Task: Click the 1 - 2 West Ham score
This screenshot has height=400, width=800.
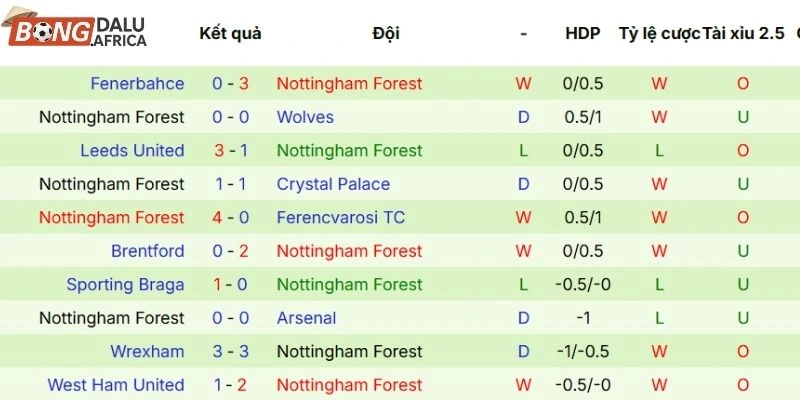Action: (x=230, y=385)
